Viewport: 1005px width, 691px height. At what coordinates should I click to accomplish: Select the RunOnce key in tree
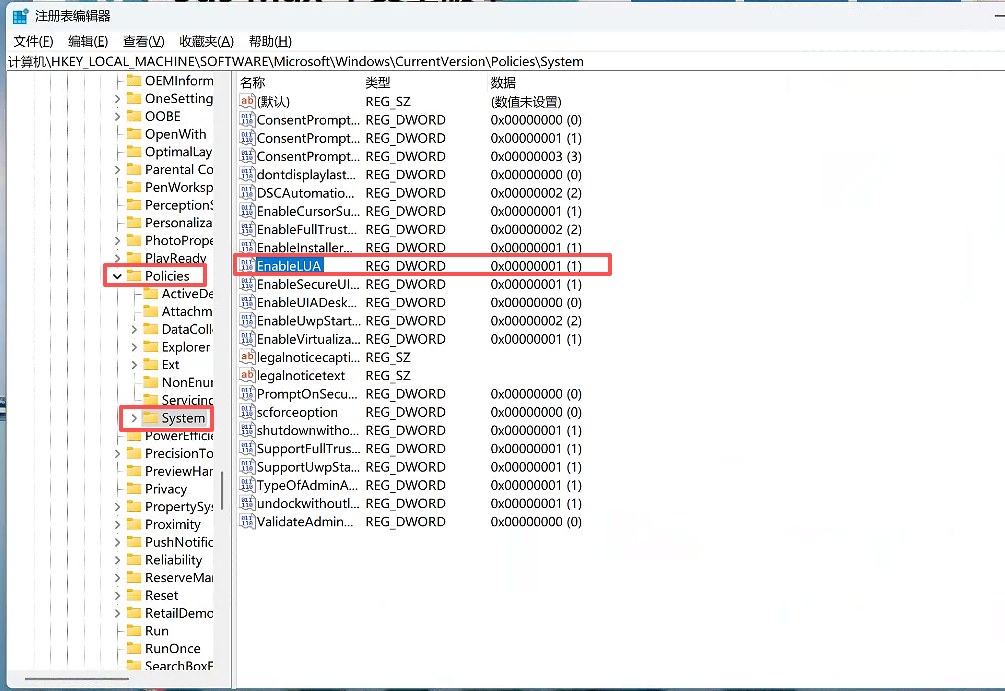pos(172,648)
